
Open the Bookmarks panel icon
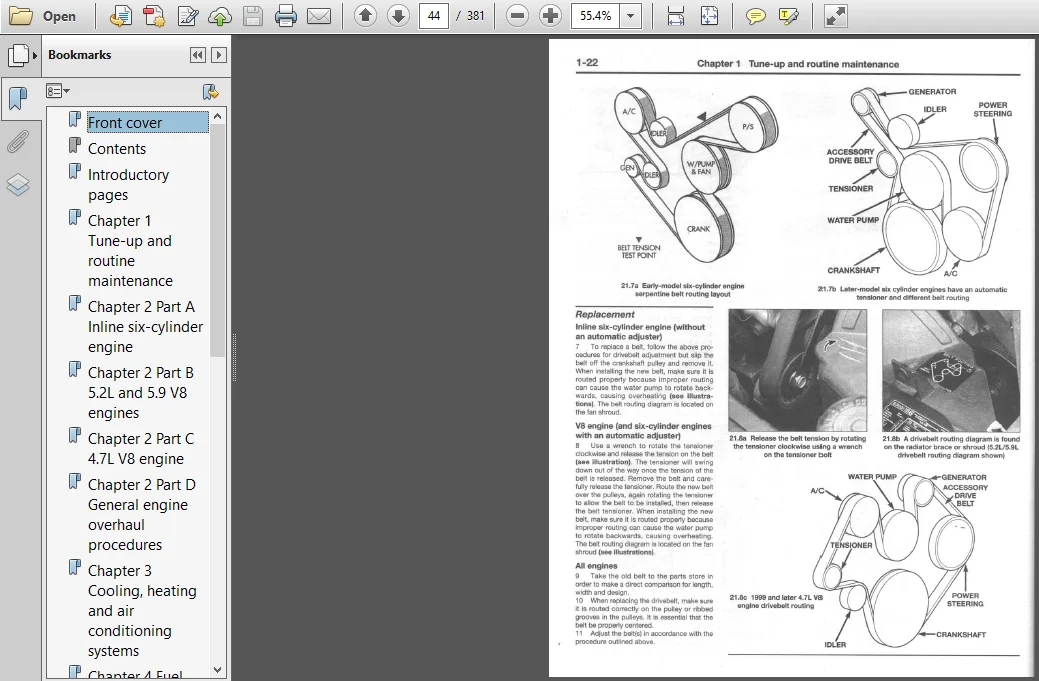[17, 98]
